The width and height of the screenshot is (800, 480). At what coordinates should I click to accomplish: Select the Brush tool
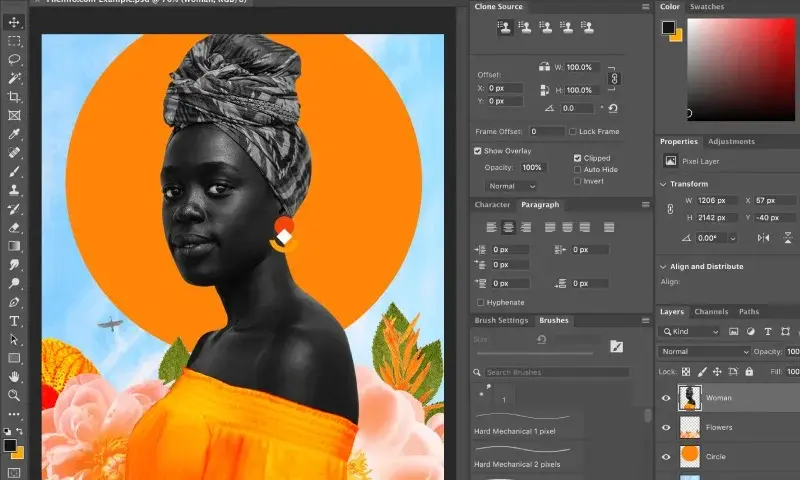tap(14, 171)
